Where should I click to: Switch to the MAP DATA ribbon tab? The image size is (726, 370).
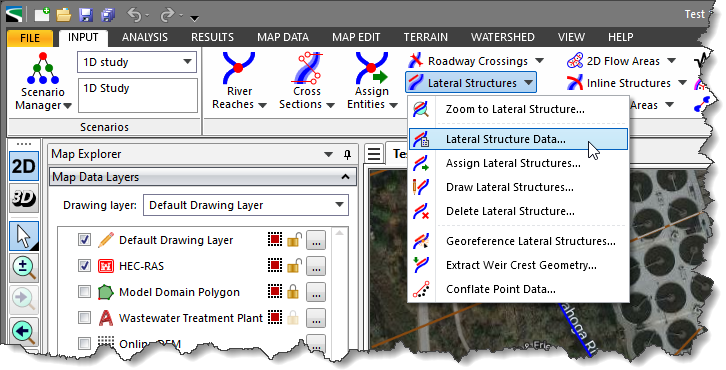click(283, 37)
